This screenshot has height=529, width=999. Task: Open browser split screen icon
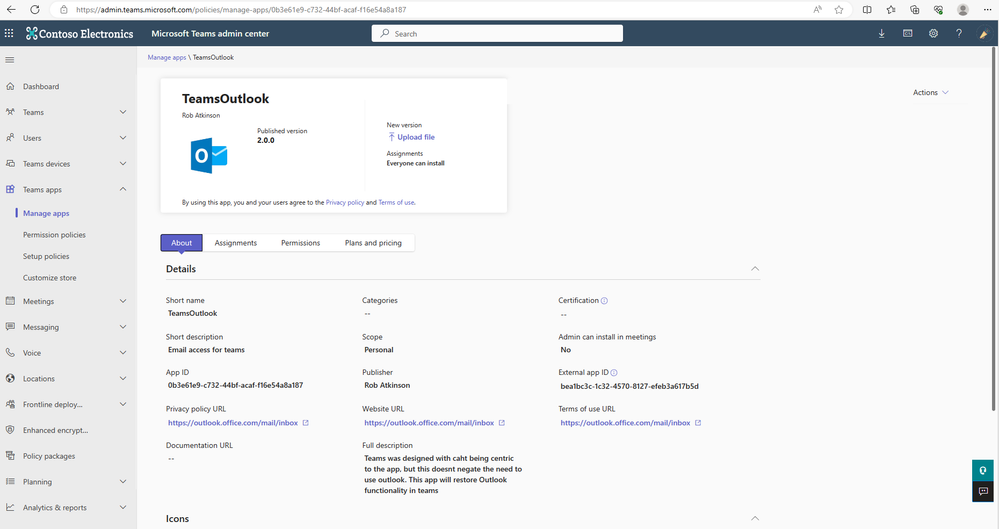click(867, 10)
